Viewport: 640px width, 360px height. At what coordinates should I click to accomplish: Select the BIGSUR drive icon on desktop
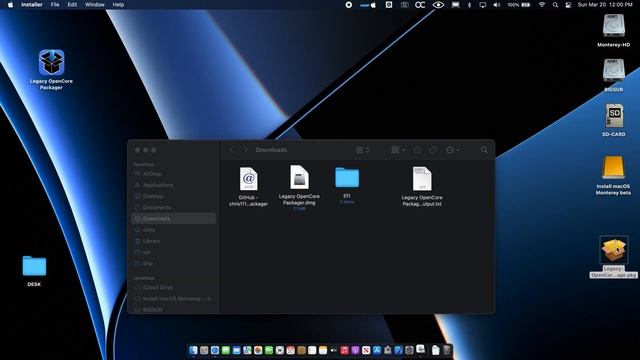(613, 70)
